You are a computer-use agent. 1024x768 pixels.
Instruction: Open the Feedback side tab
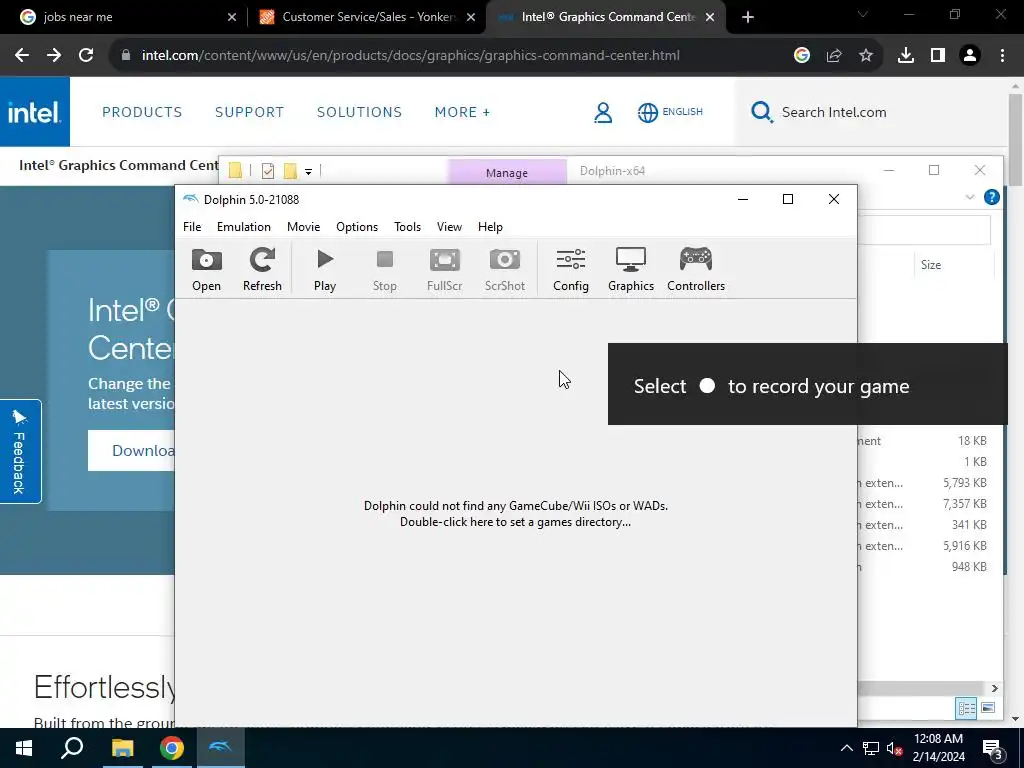(20, 451)
